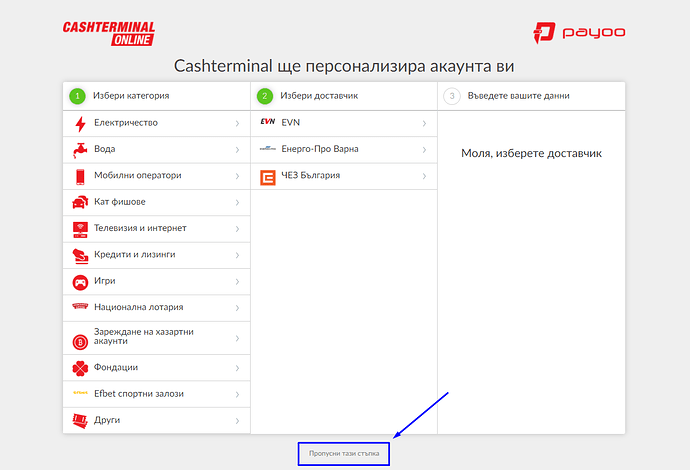Viewport: 690px width, 470px height.
Task: Open the Енерго-Про Варна row chevron
Action: coord(424,150)
